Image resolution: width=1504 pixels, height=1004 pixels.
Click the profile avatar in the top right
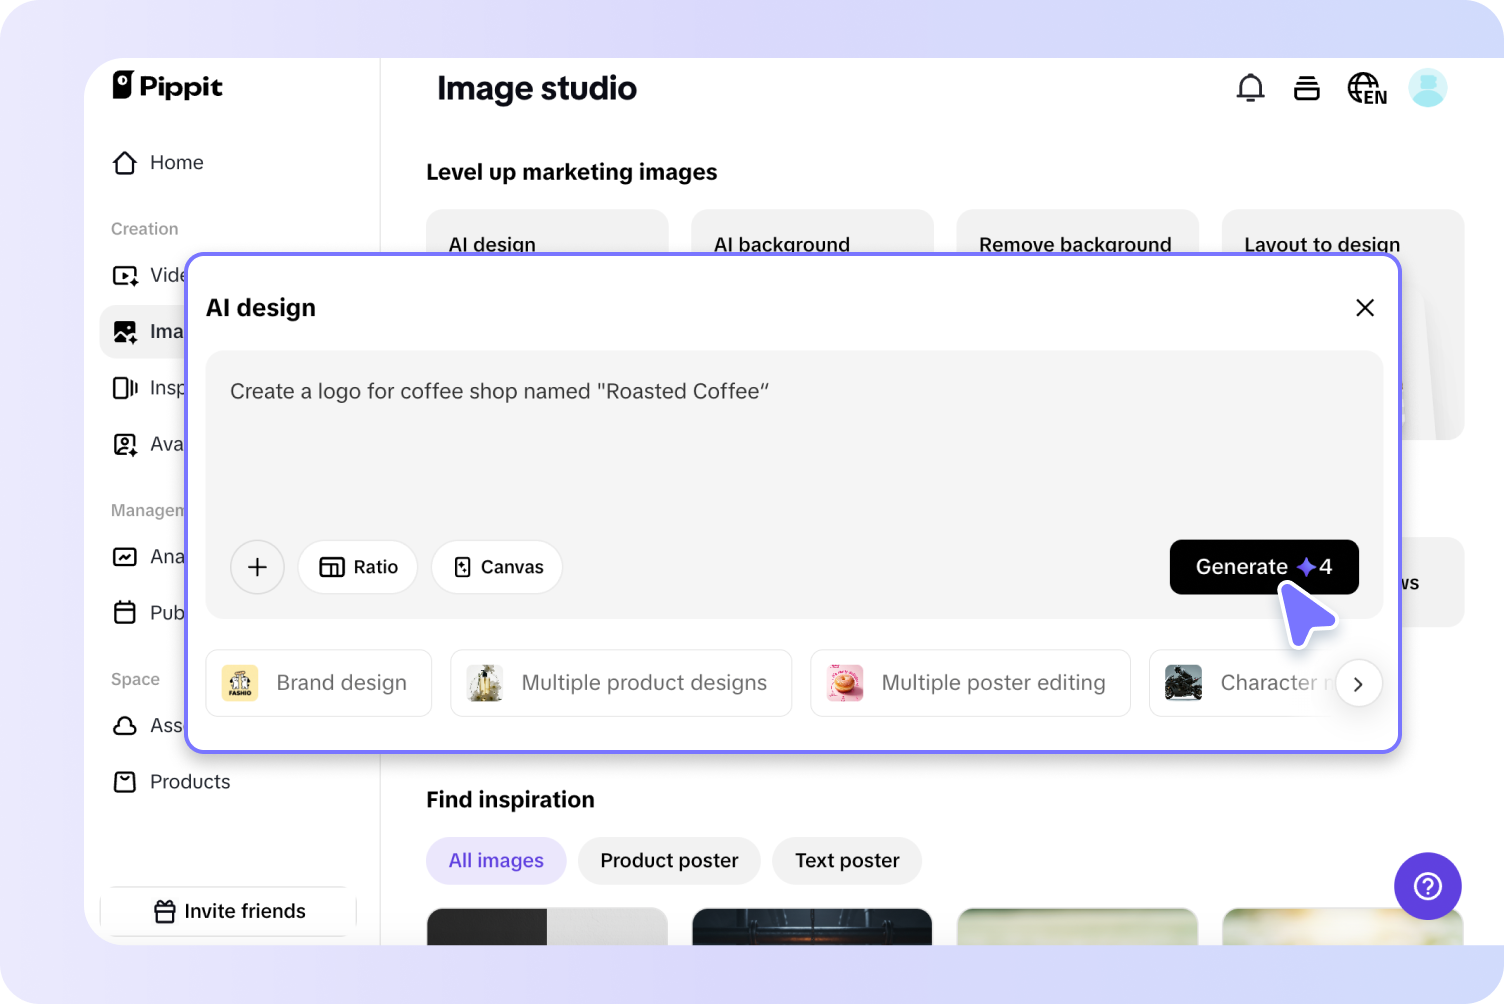pyautogui.click(x=1428, y=88)
